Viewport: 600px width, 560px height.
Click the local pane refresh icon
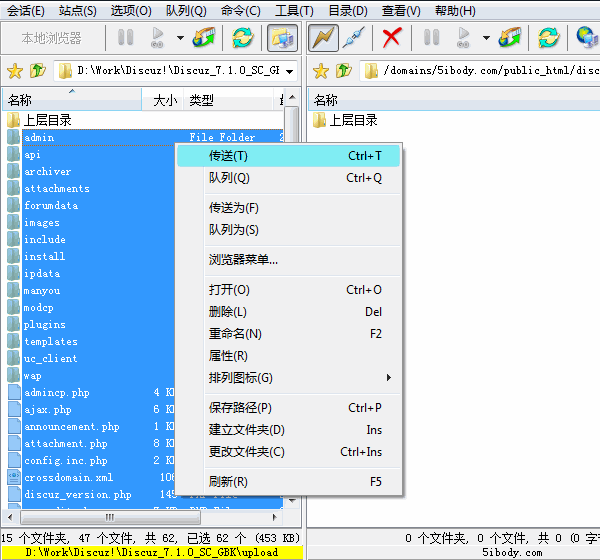click(x=242, y=39)
